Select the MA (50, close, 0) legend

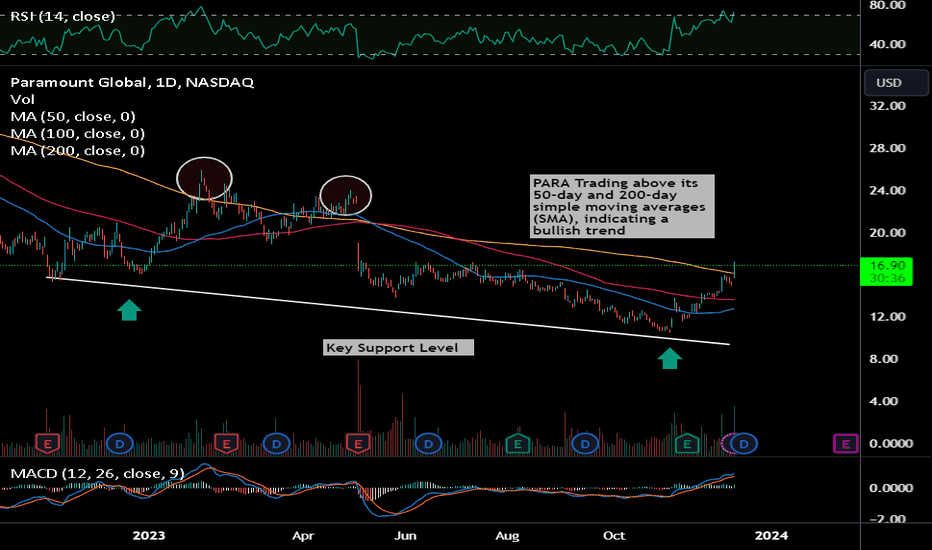73,117
